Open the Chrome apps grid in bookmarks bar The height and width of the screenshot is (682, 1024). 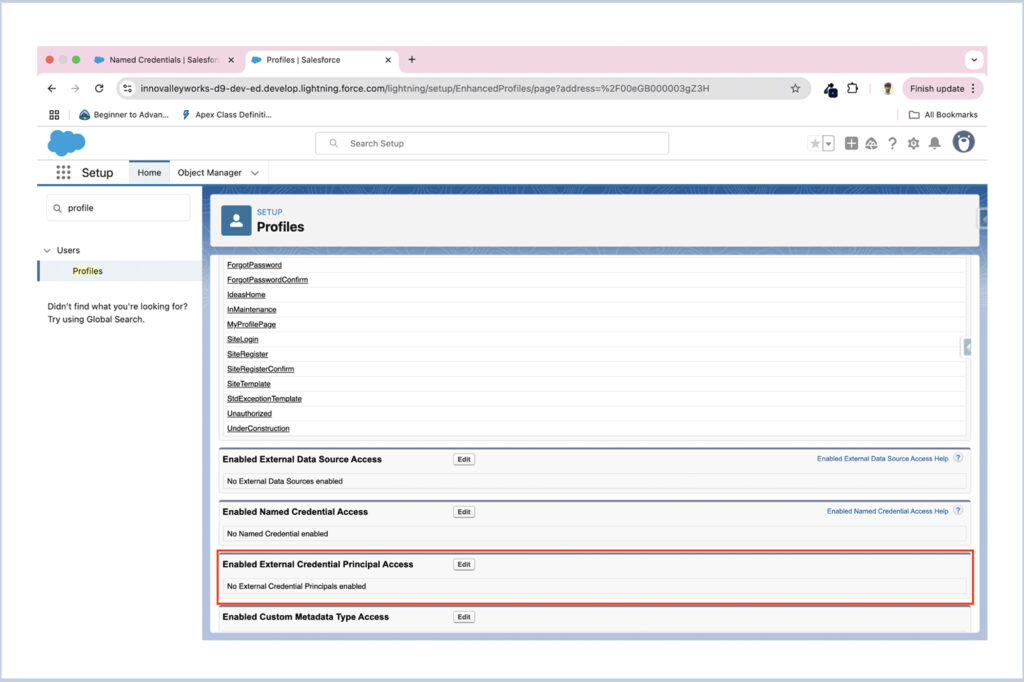coord(54,114)
